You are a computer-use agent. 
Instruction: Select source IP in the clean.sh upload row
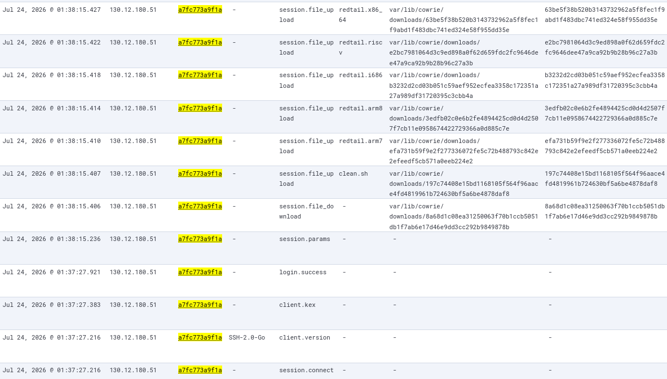[133, 174]
